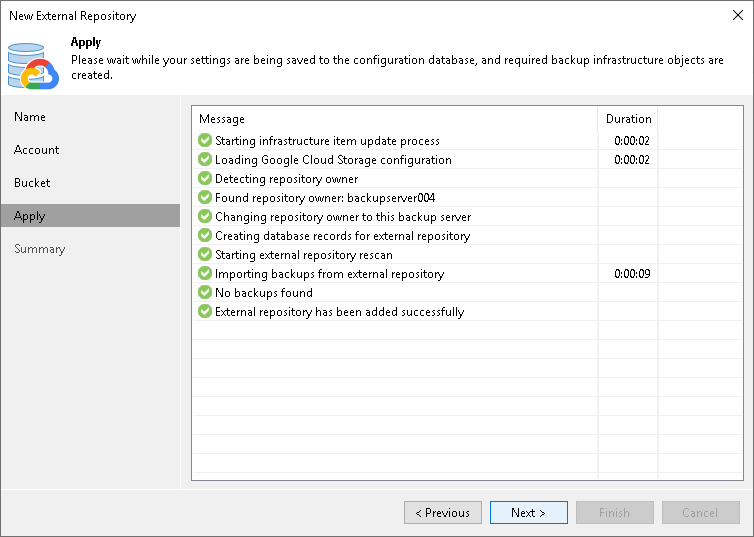Viewport: 754px width, 537px height.
Task: Click duration 0:00:02 of Loading Google Cloud row
Action: pyautogui.click(x=632, y=160)
